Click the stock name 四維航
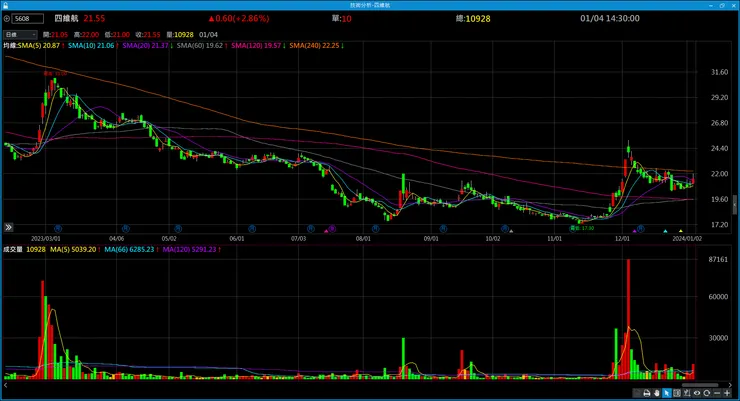This screenshot has height=401, width=740. tap(66, 18)
